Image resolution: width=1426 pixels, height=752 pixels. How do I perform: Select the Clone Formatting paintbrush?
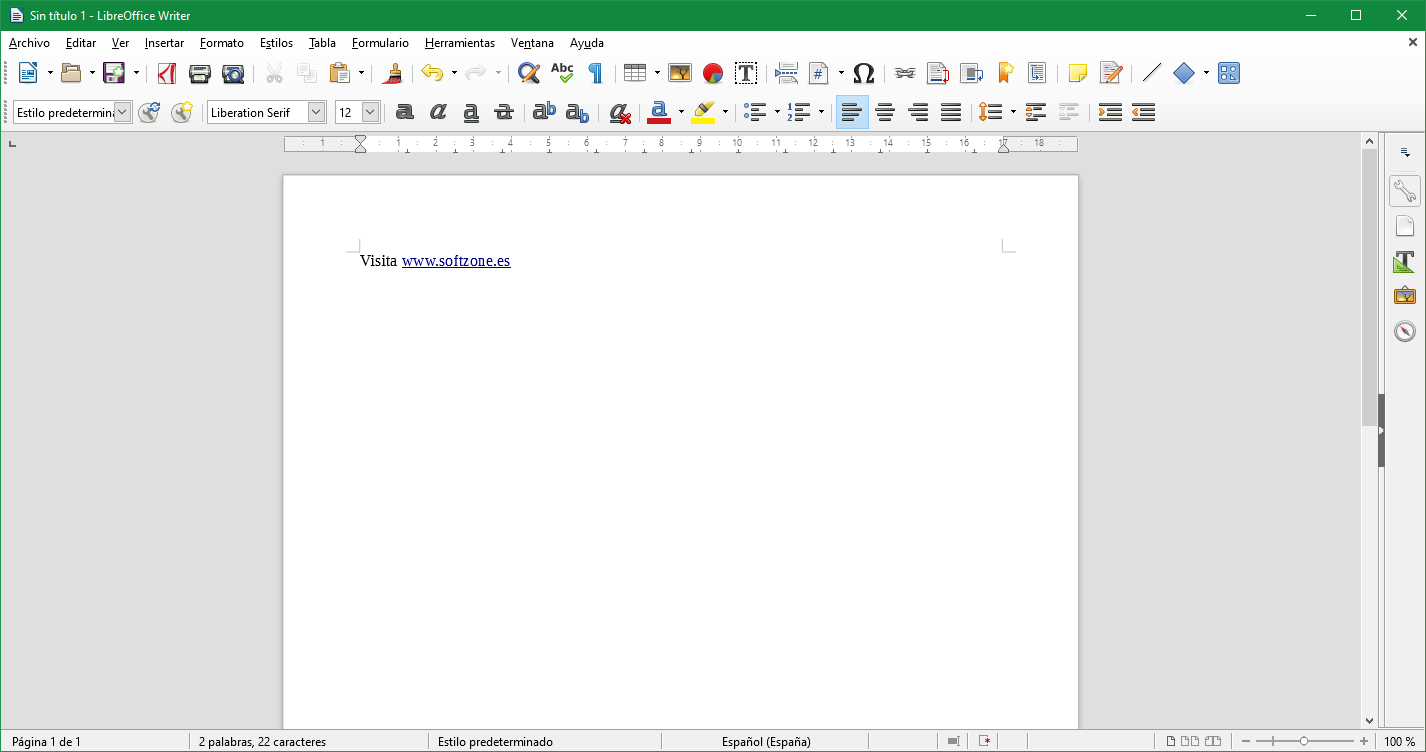(x=393, y=73)
